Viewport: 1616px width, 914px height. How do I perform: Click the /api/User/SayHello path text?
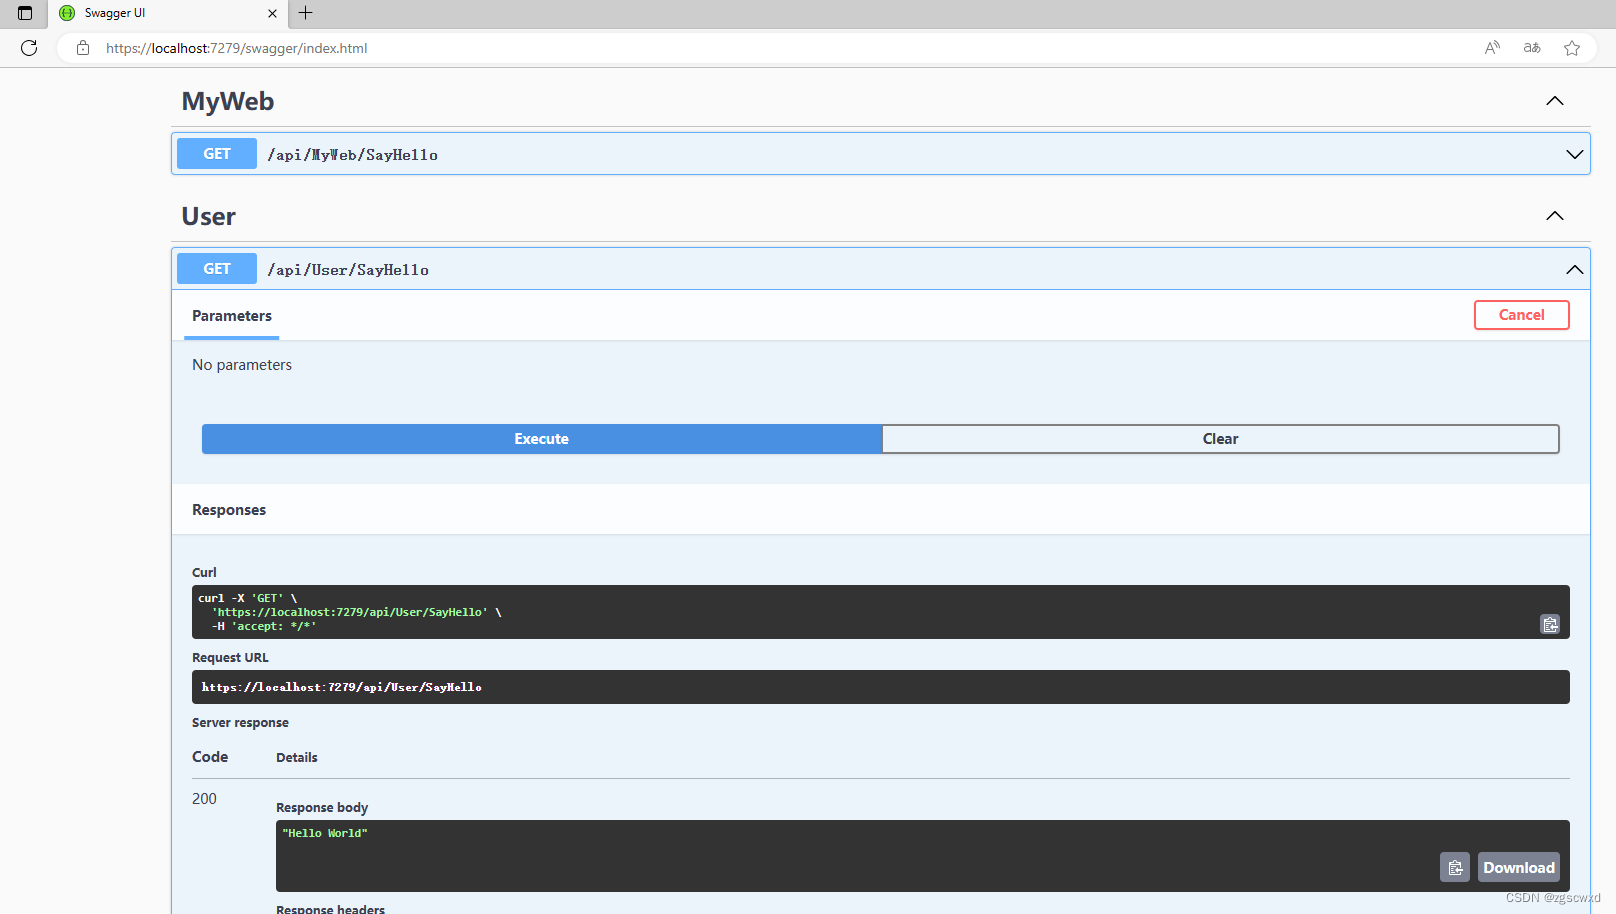[348, 270]
